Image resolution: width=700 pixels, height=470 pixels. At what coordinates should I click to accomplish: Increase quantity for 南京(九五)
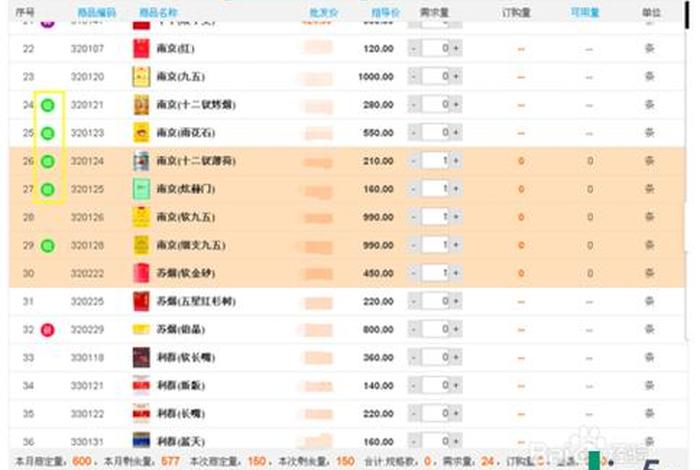(456, 77)
